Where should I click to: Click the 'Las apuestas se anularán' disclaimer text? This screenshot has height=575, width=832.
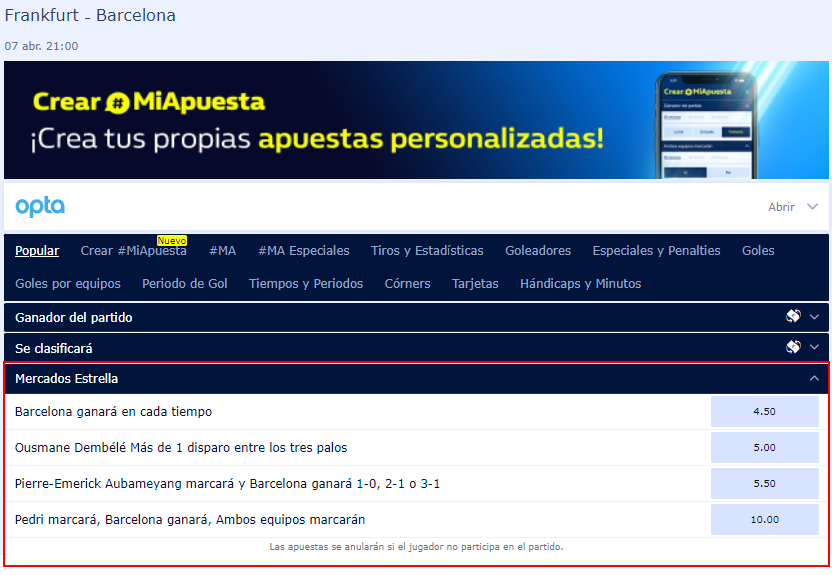(x=416, y=546)
